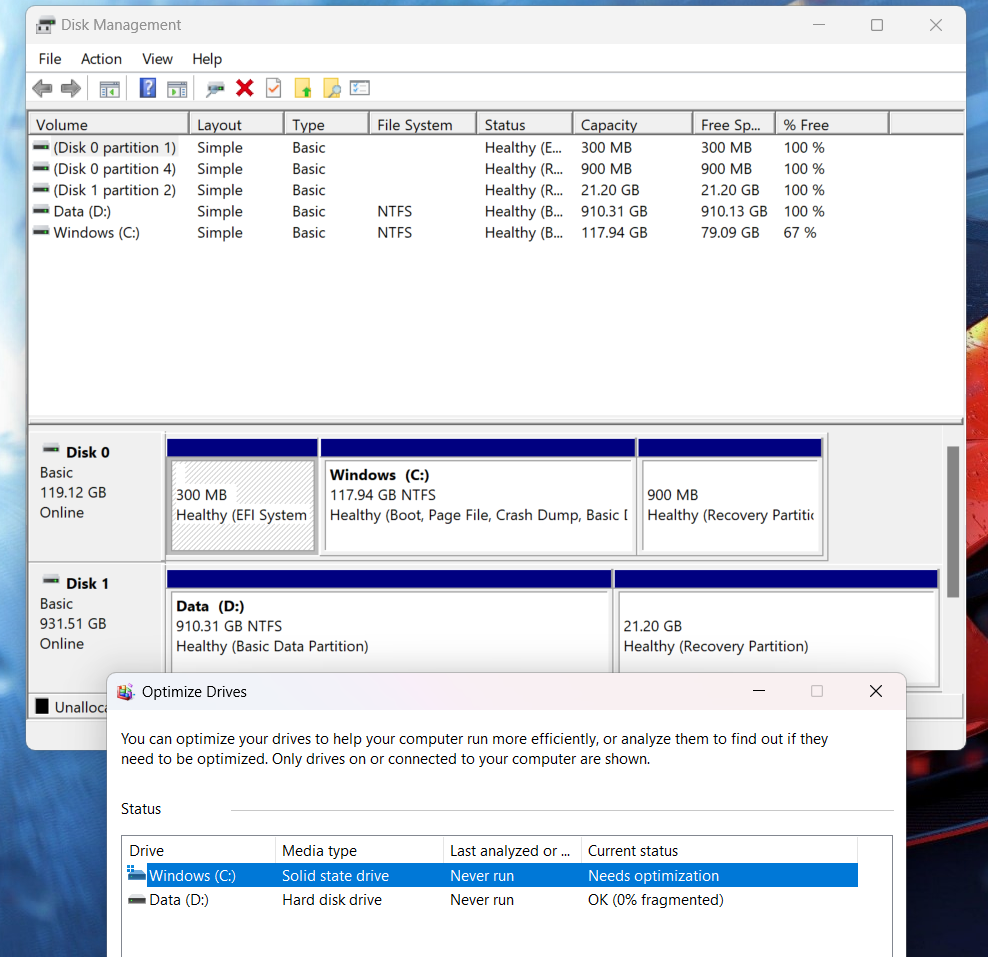Viewport: 988px width, 957px height.
Task: Sort by the Capacity column header
Action: (x=633, y=125)
